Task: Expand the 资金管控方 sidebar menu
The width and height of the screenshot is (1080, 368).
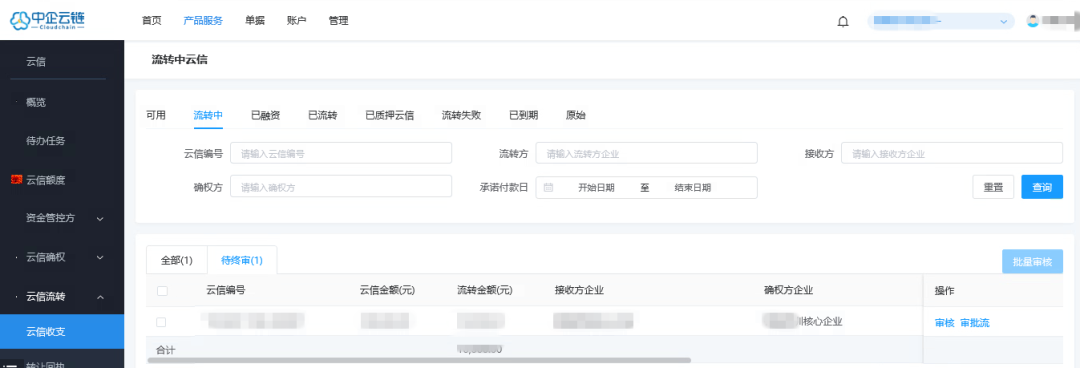Action: [x=62, y=218]
